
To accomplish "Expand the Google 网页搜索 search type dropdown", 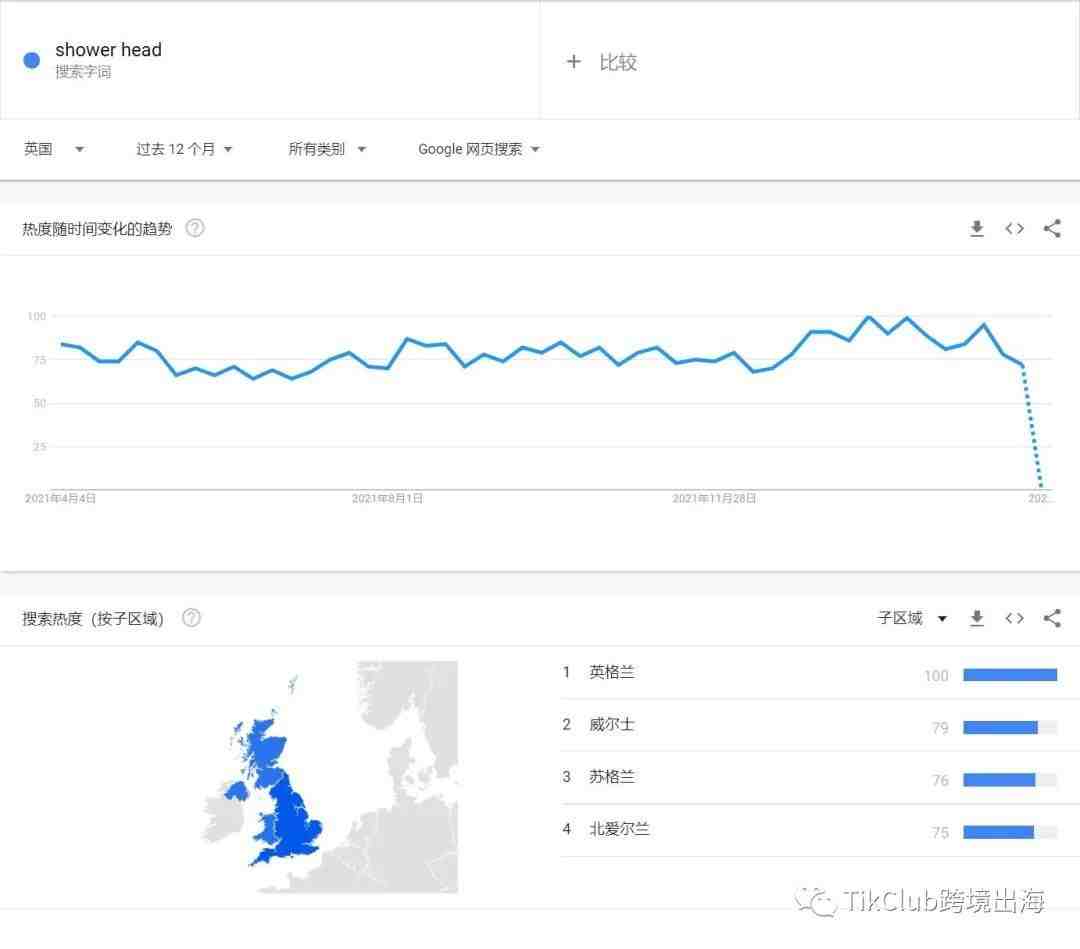I will tap(478, 149).
